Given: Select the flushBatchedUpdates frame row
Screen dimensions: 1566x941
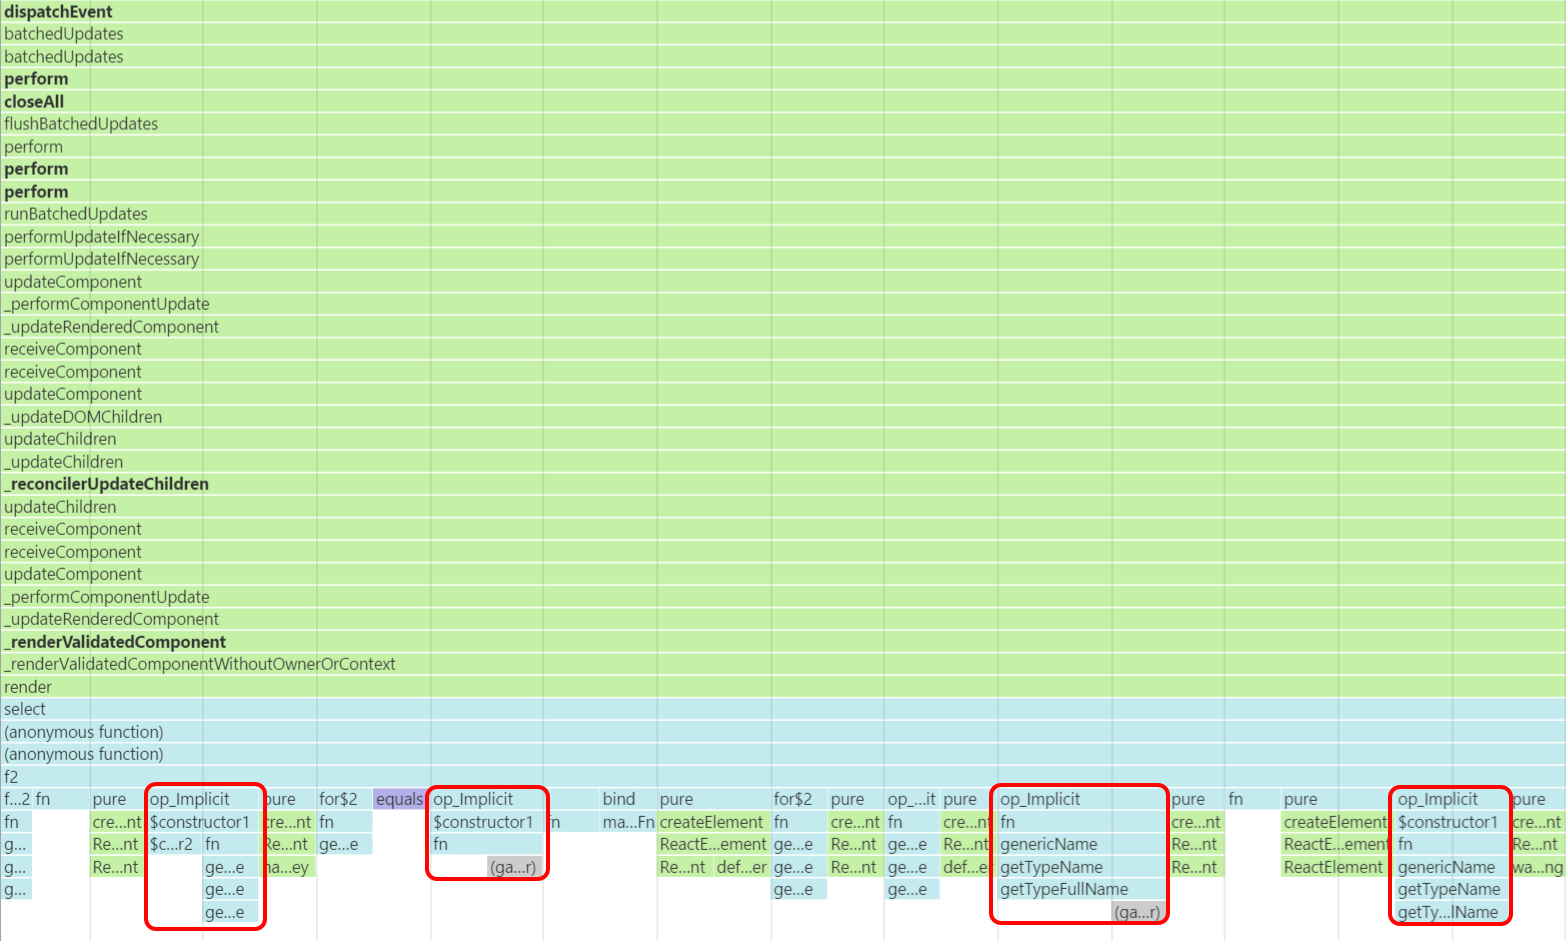Looking at the screenshot, I should [81, 124].
